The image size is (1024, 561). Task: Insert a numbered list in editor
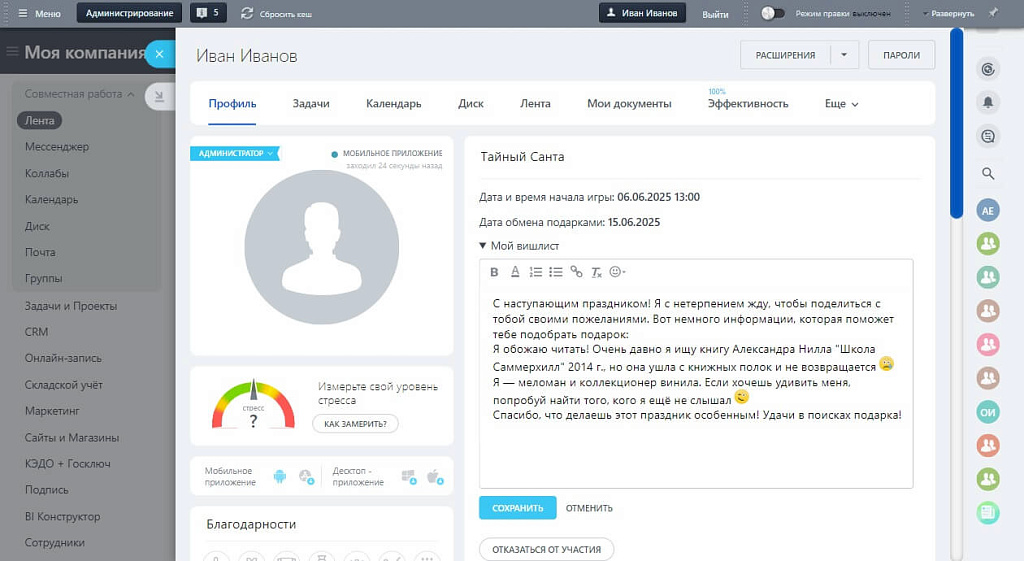pos(535,272)
